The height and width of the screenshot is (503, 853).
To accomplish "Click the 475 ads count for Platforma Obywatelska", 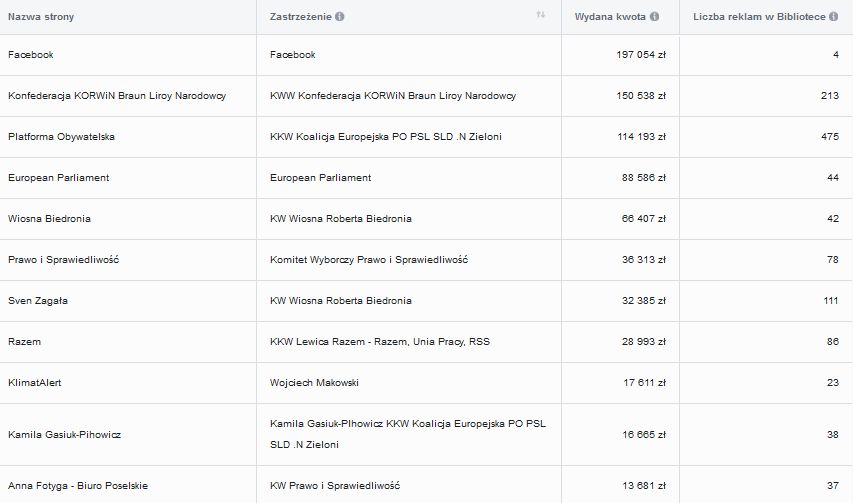I will click(x=829, y=137).
